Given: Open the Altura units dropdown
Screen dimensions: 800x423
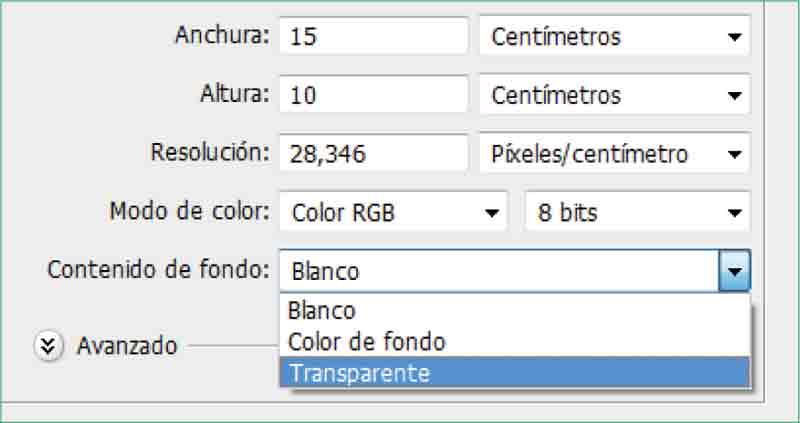Looking at the screenshot, I should coord(614,96).
